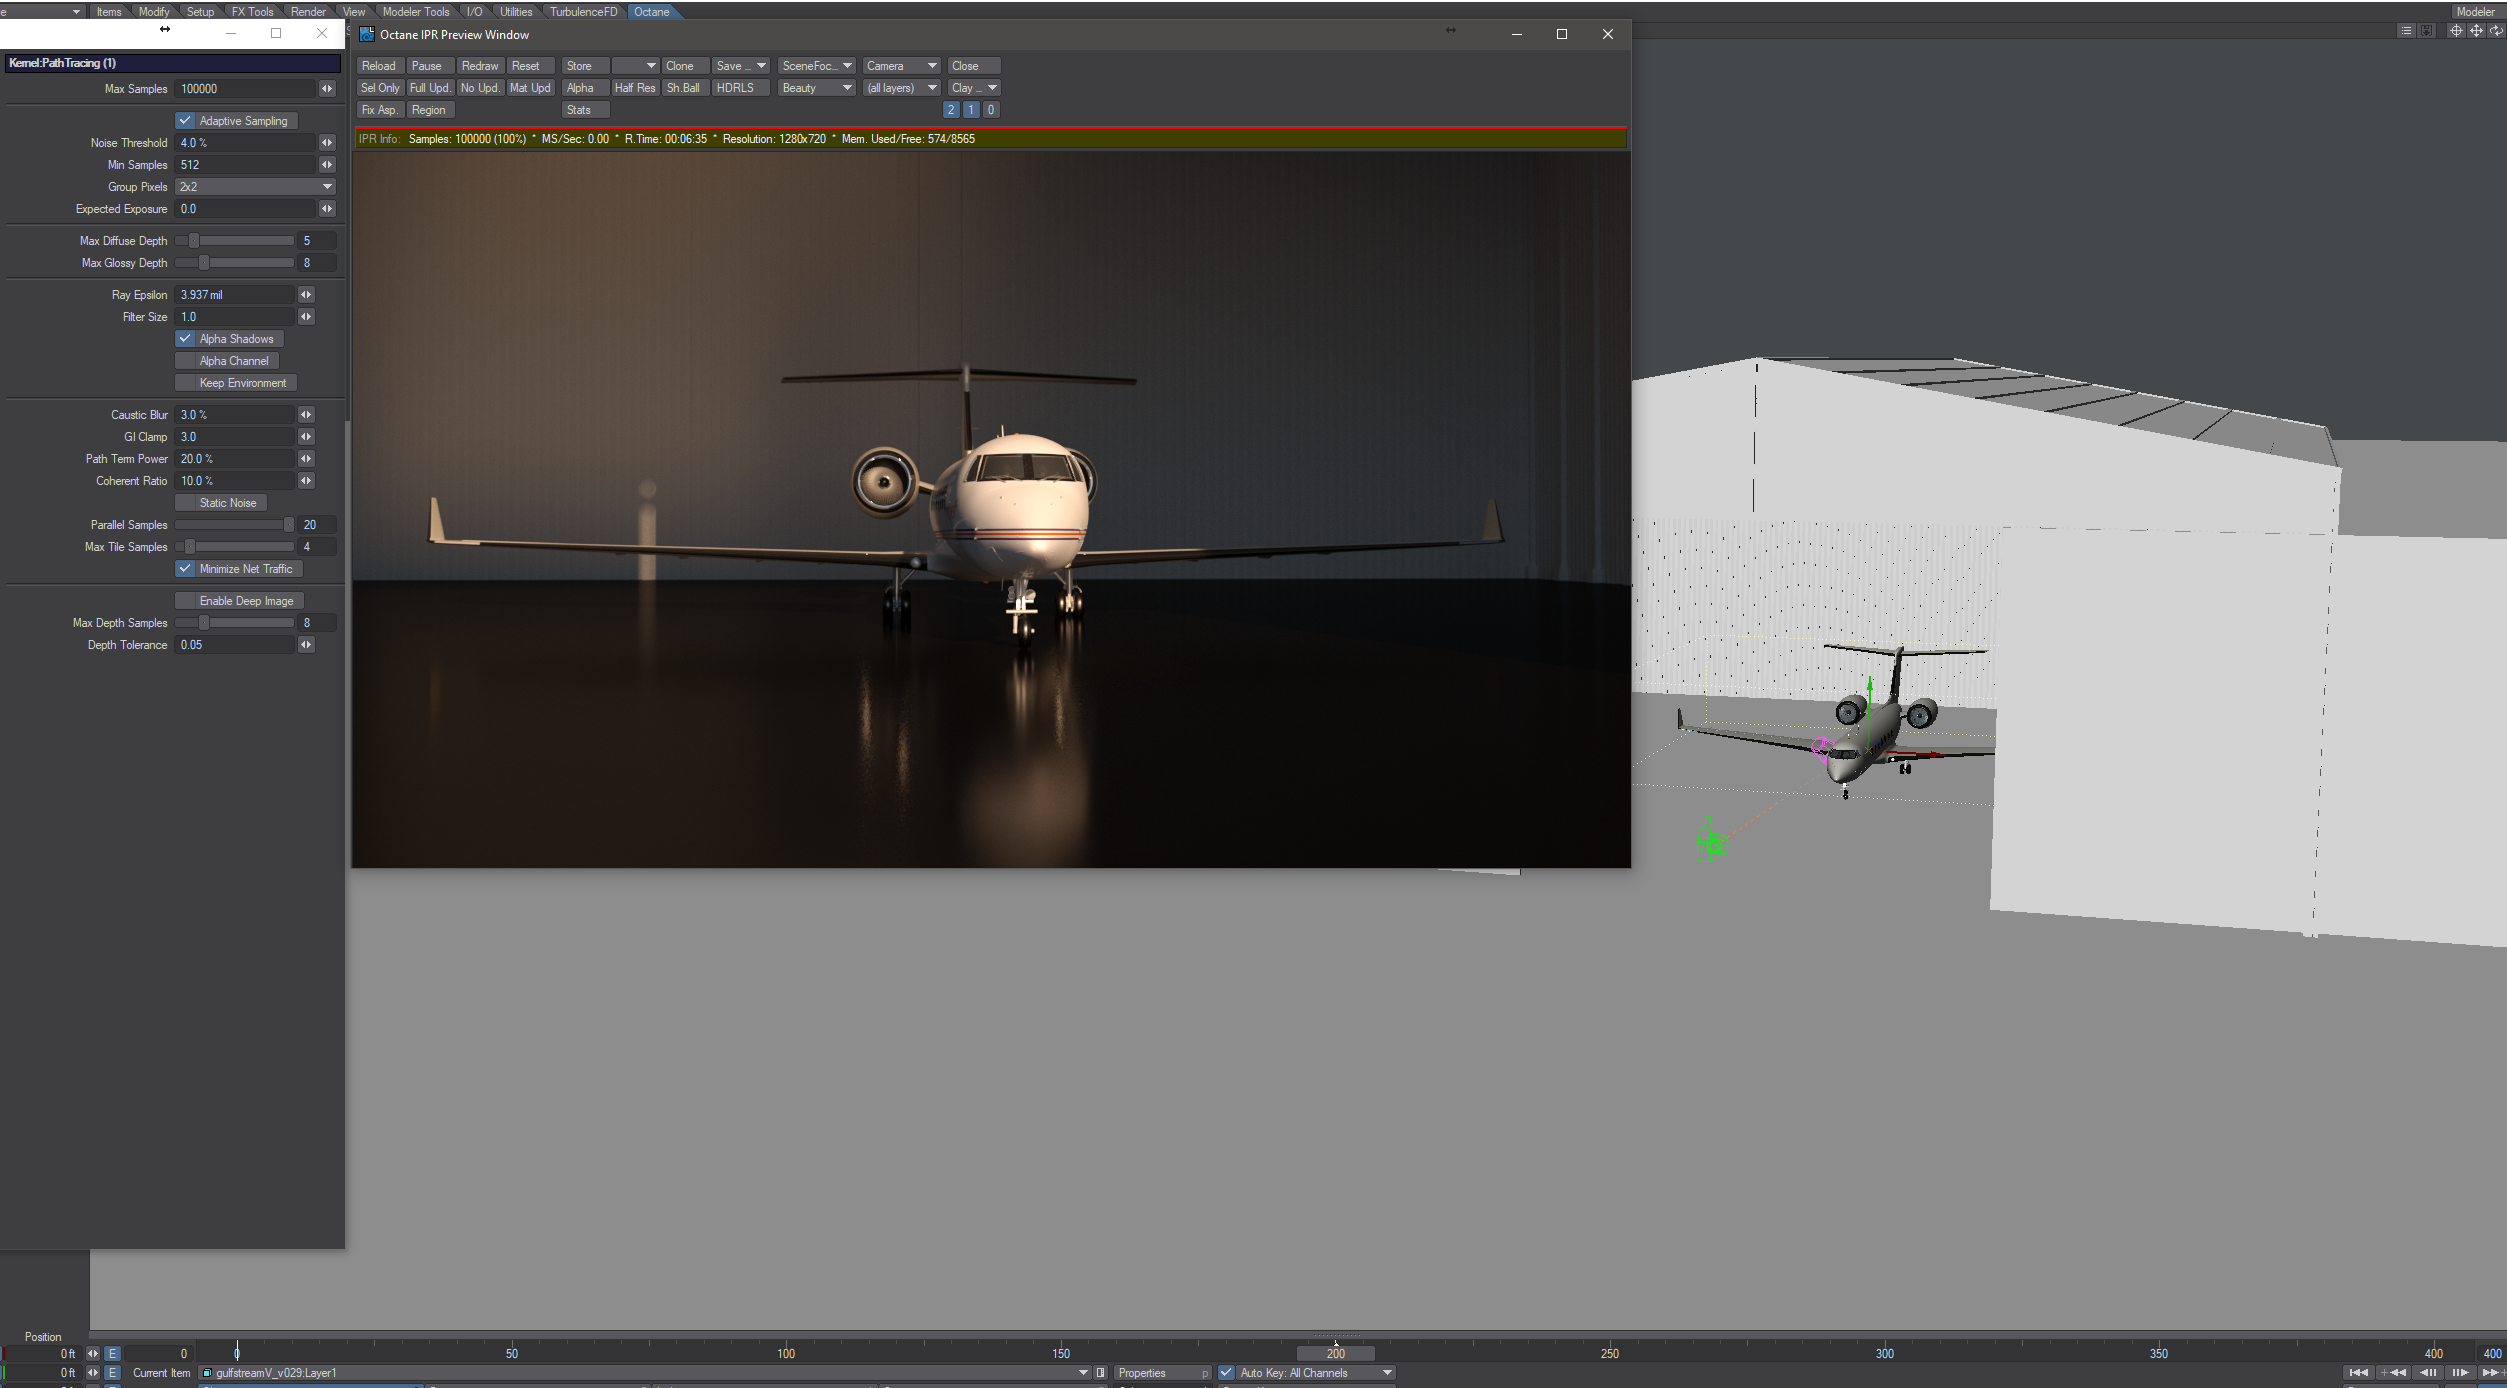Image resolution: width=2507 pixels, height=1388 pixels.
Task: Click the viewport options list icon
Action: pos(2406,31)
